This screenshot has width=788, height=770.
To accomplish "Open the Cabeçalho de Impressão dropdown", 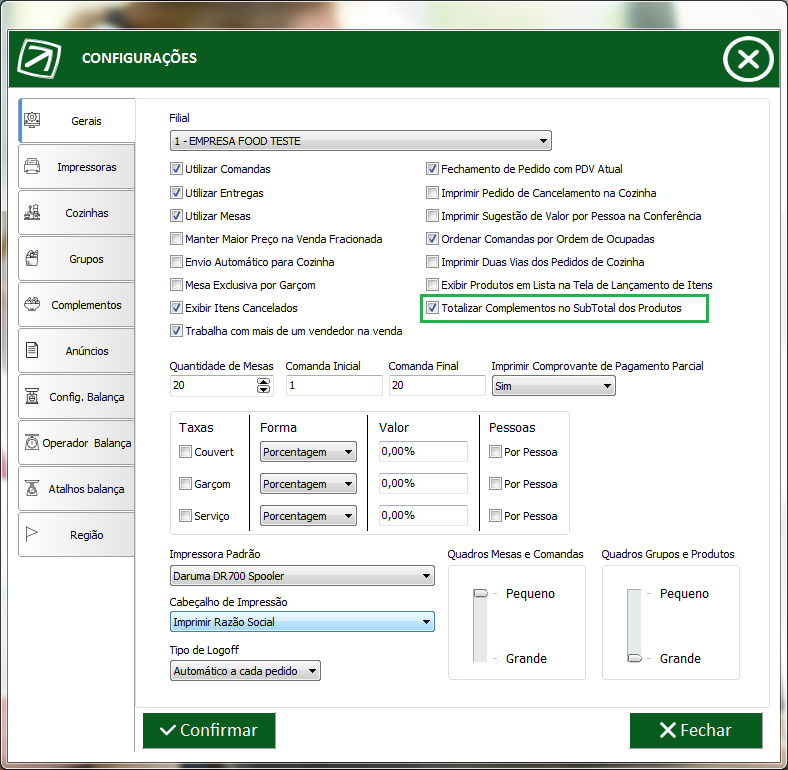I will (302, 622).
